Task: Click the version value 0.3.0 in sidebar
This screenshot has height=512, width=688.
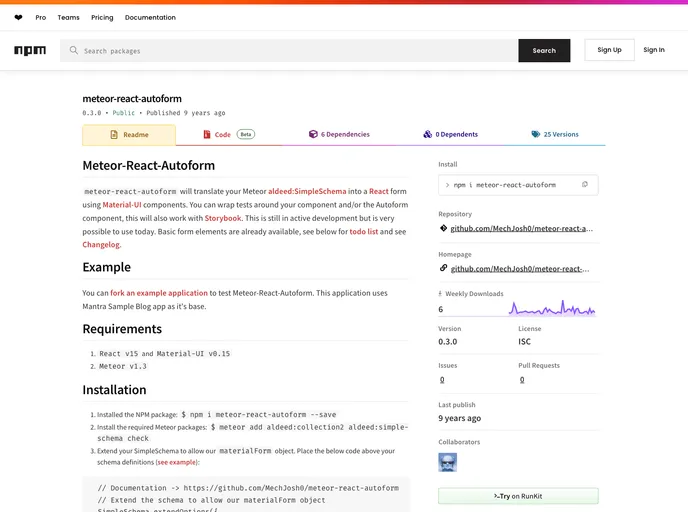Action: click(x=448, y=342)
